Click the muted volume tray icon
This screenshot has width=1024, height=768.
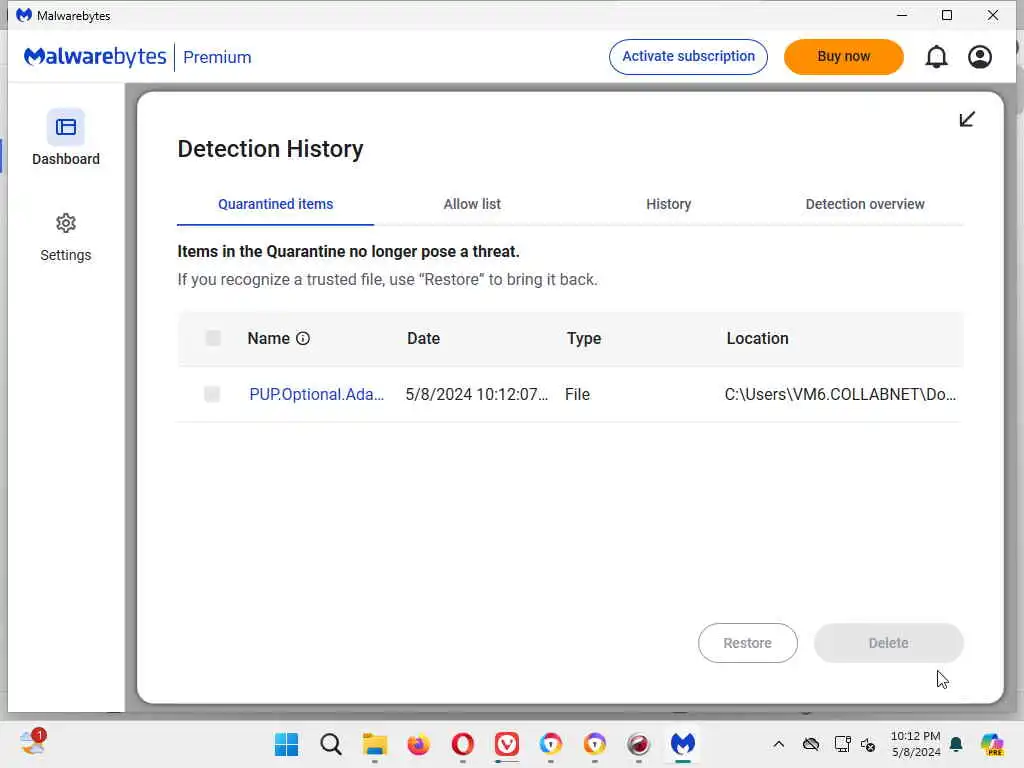pos(868,744)
